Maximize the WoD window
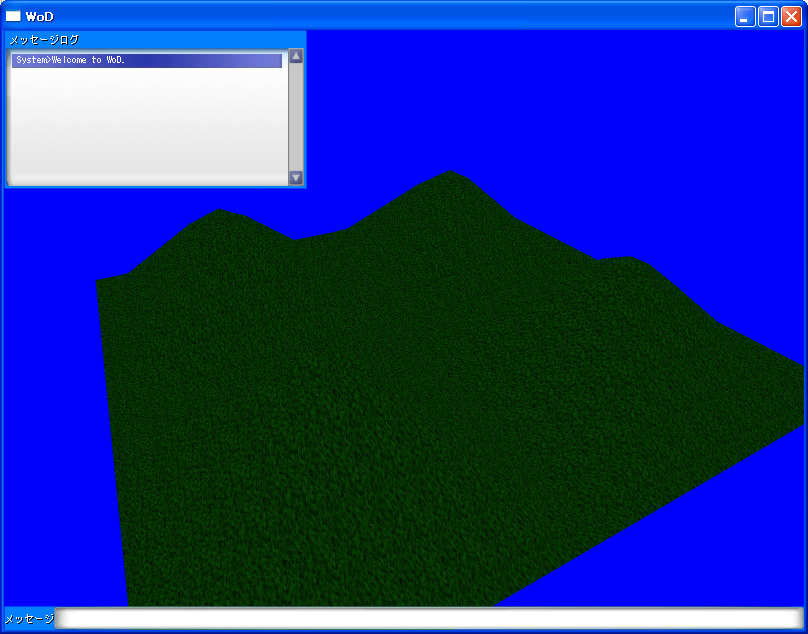808x634 pixels. tap(768, 16)
